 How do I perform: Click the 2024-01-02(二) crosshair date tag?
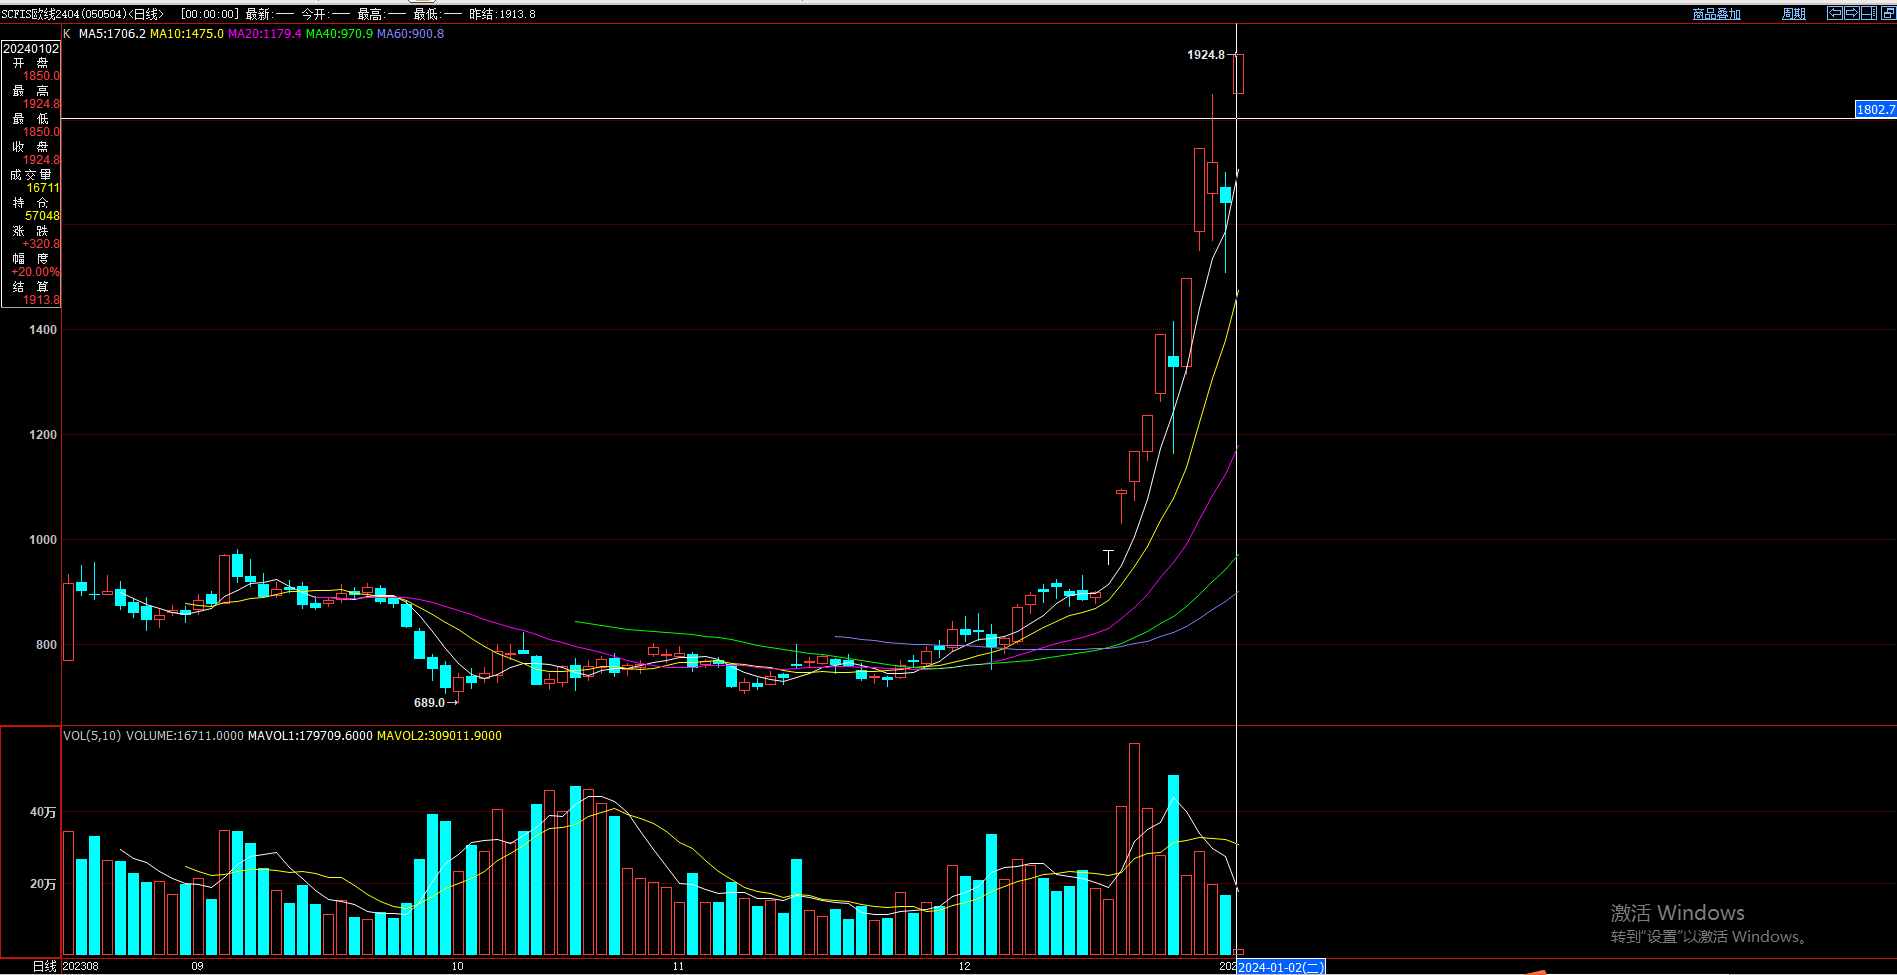coord(1281,967)
